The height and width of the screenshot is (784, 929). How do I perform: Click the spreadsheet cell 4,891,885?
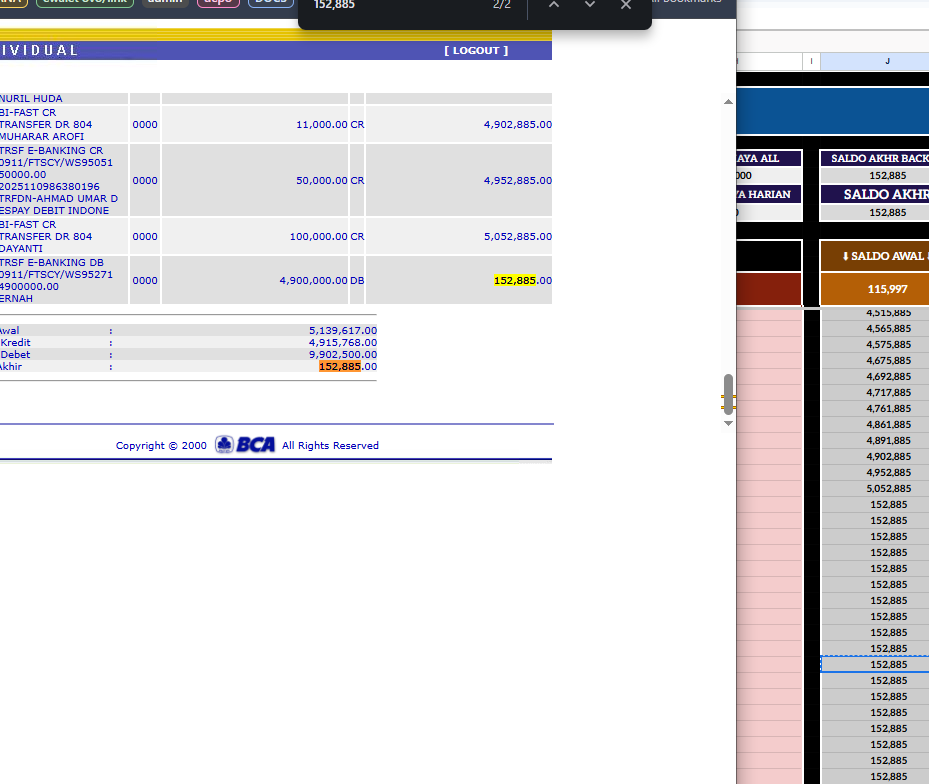(874, 440)
